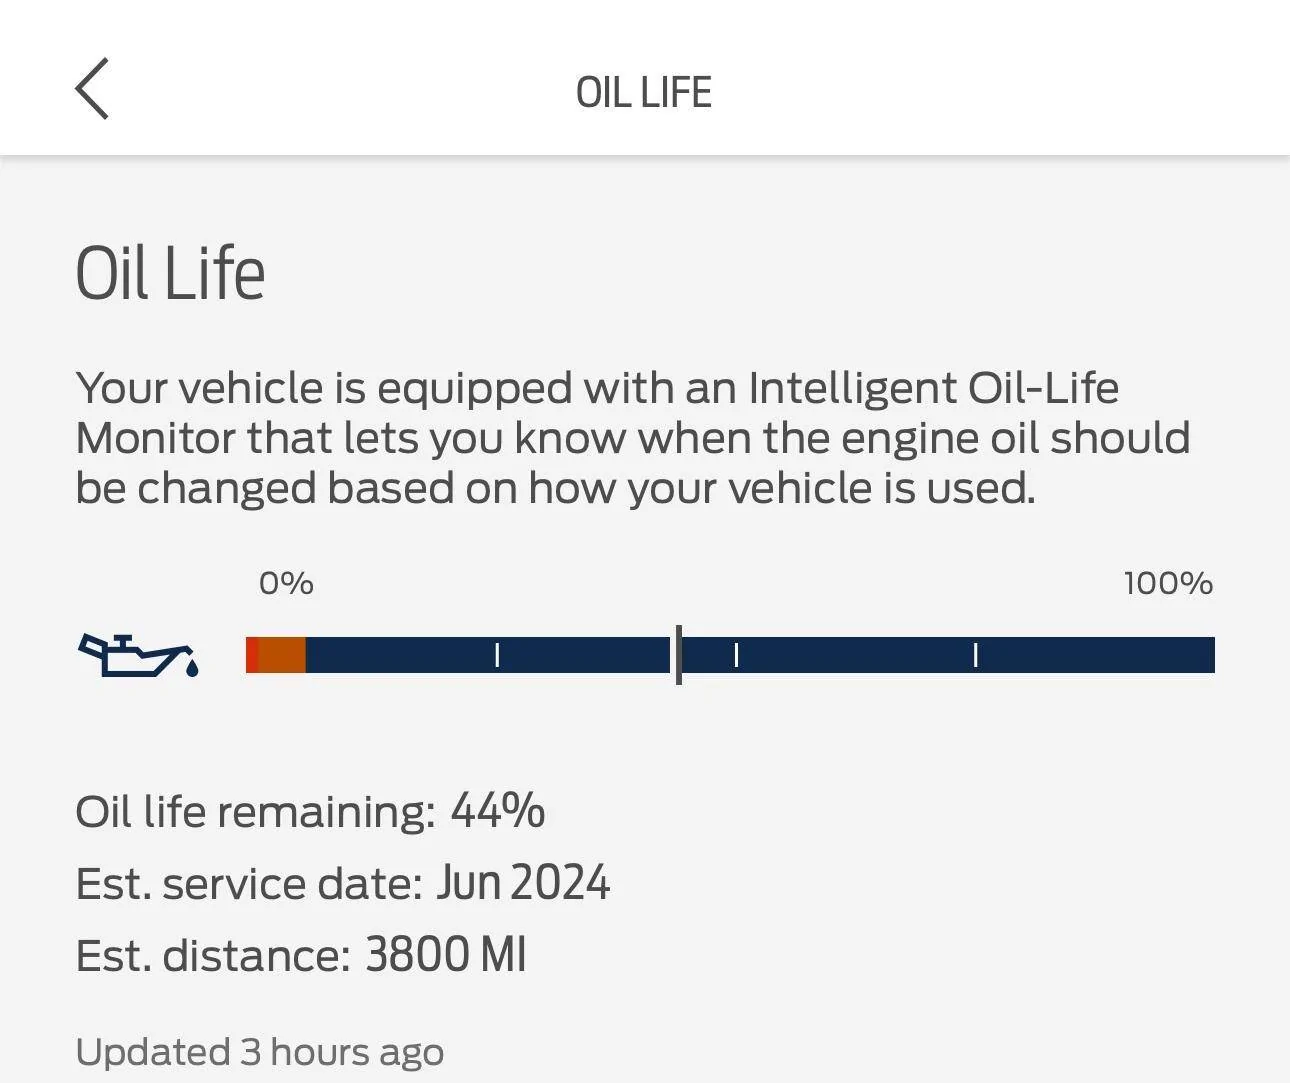Image resolution: width=1290 pixels, height=1083 pixels.
Task: Click the leftmost white tick on gauge
Action: [497, 655]
